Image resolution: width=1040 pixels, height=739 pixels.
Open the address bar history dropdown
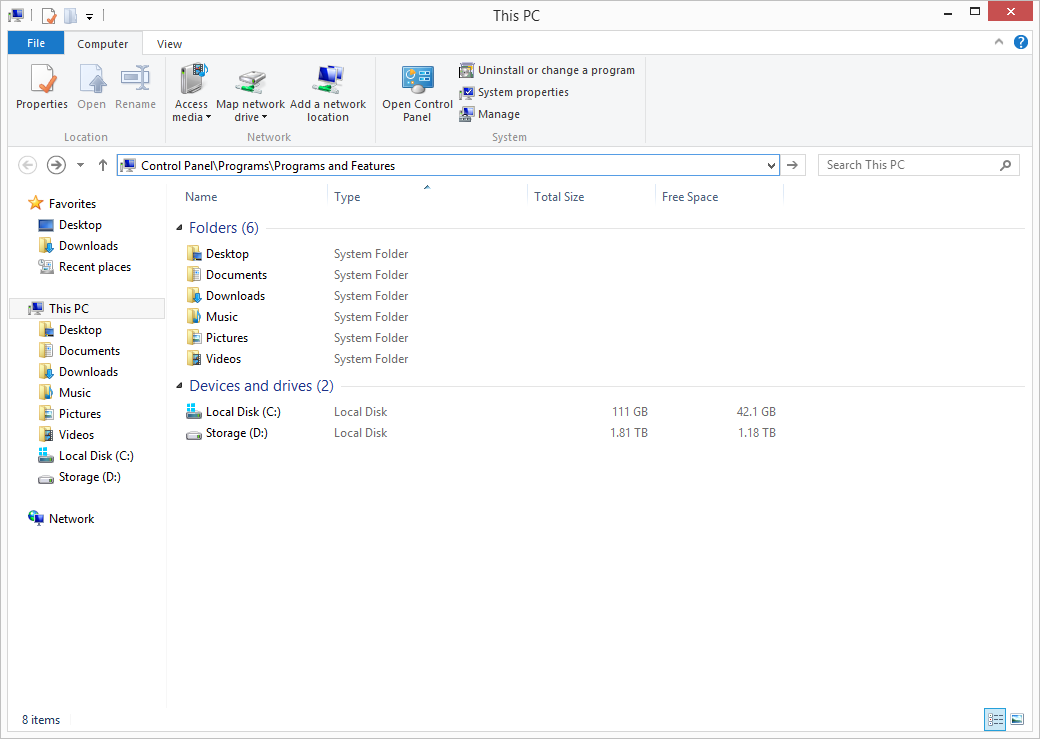point(770,165)
